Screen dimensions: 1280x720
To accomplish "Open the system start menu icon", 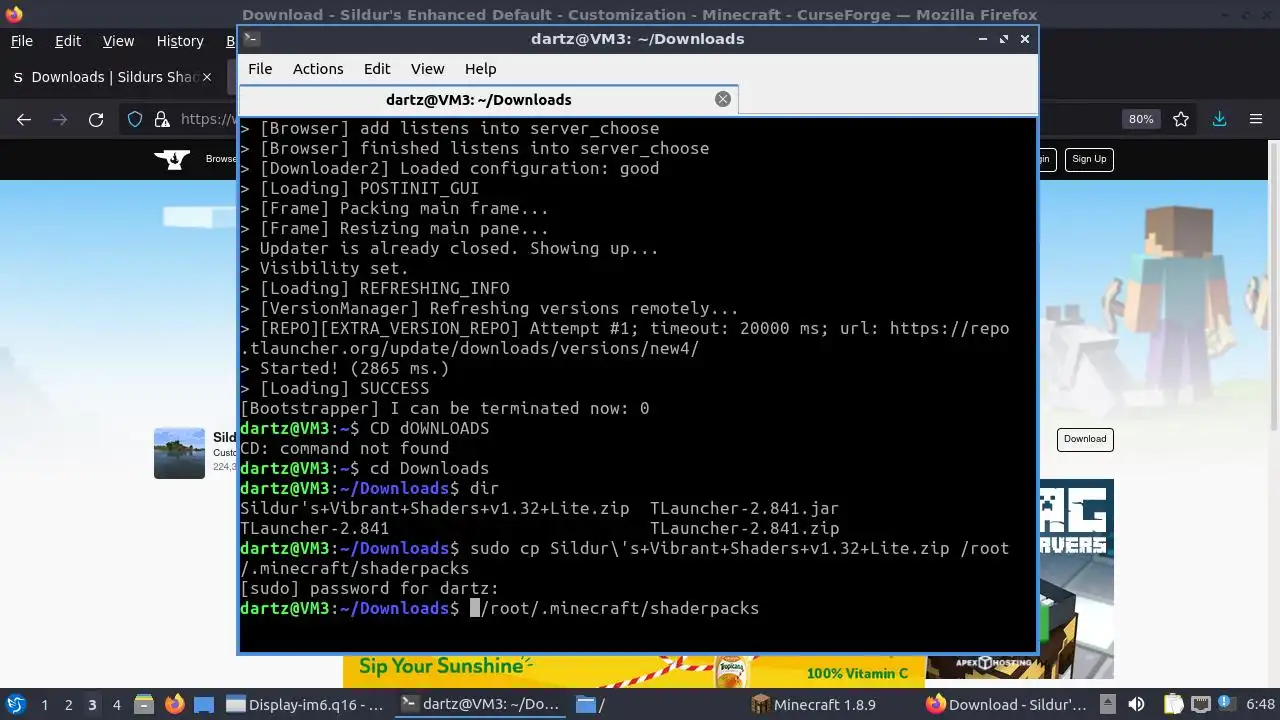I will [x=15, y=704].
